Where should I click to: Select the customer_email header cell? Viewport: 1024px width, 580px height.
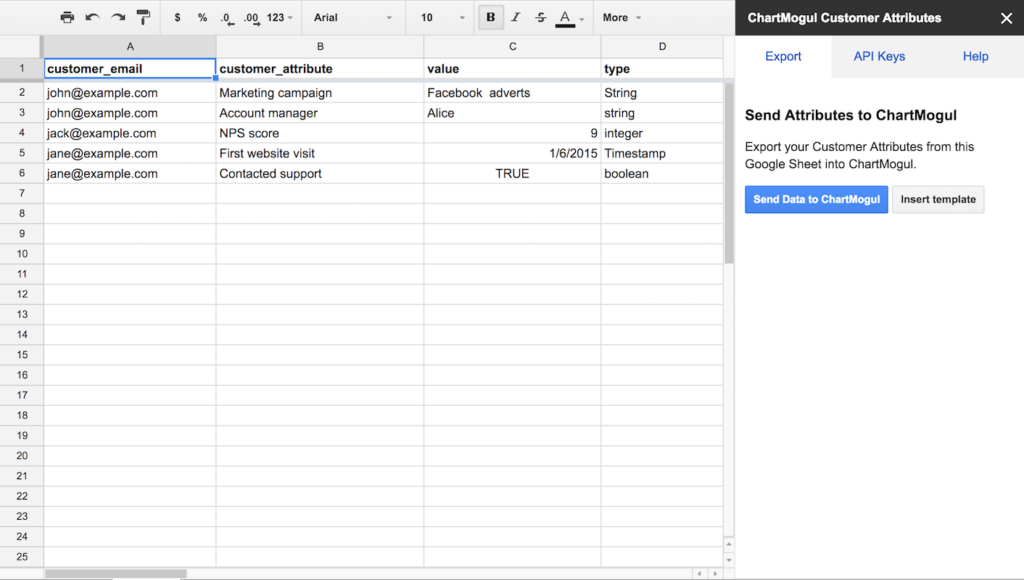[130, 69]
